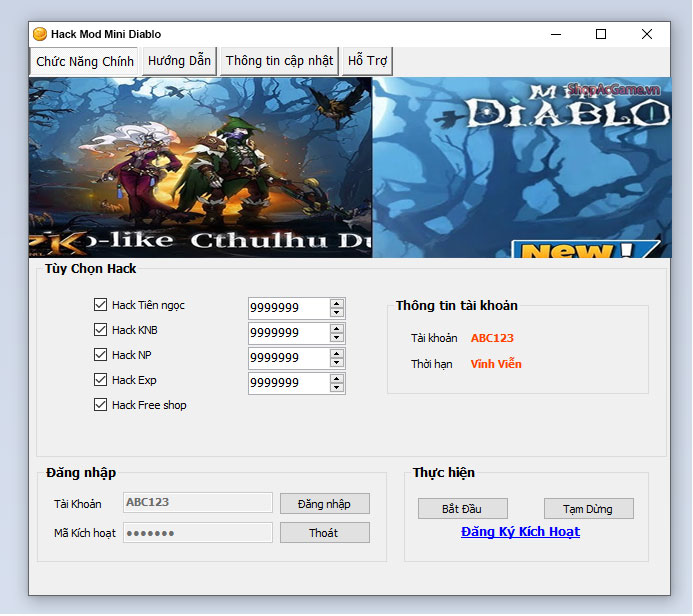Screen dimensions: 693x616
Task: Decrease the Hack NP value with down arrow
Action: pyautogui.click(x=337, y=362)
